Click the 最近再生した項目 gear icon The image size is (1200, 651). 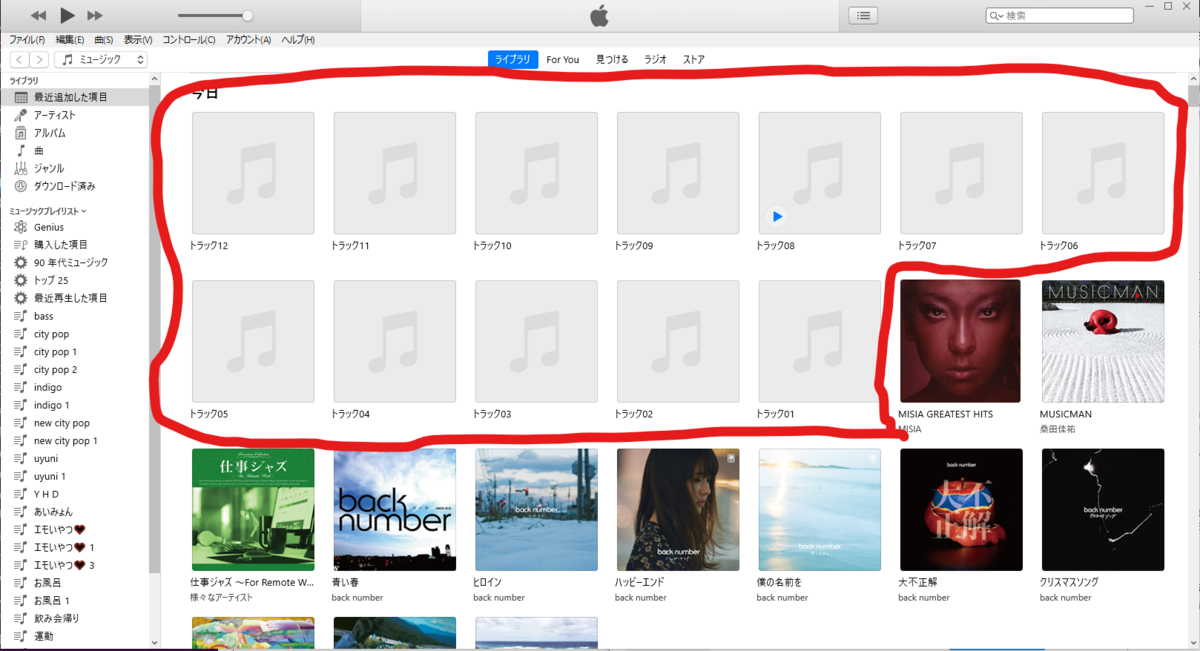click(x=21, y=298)
